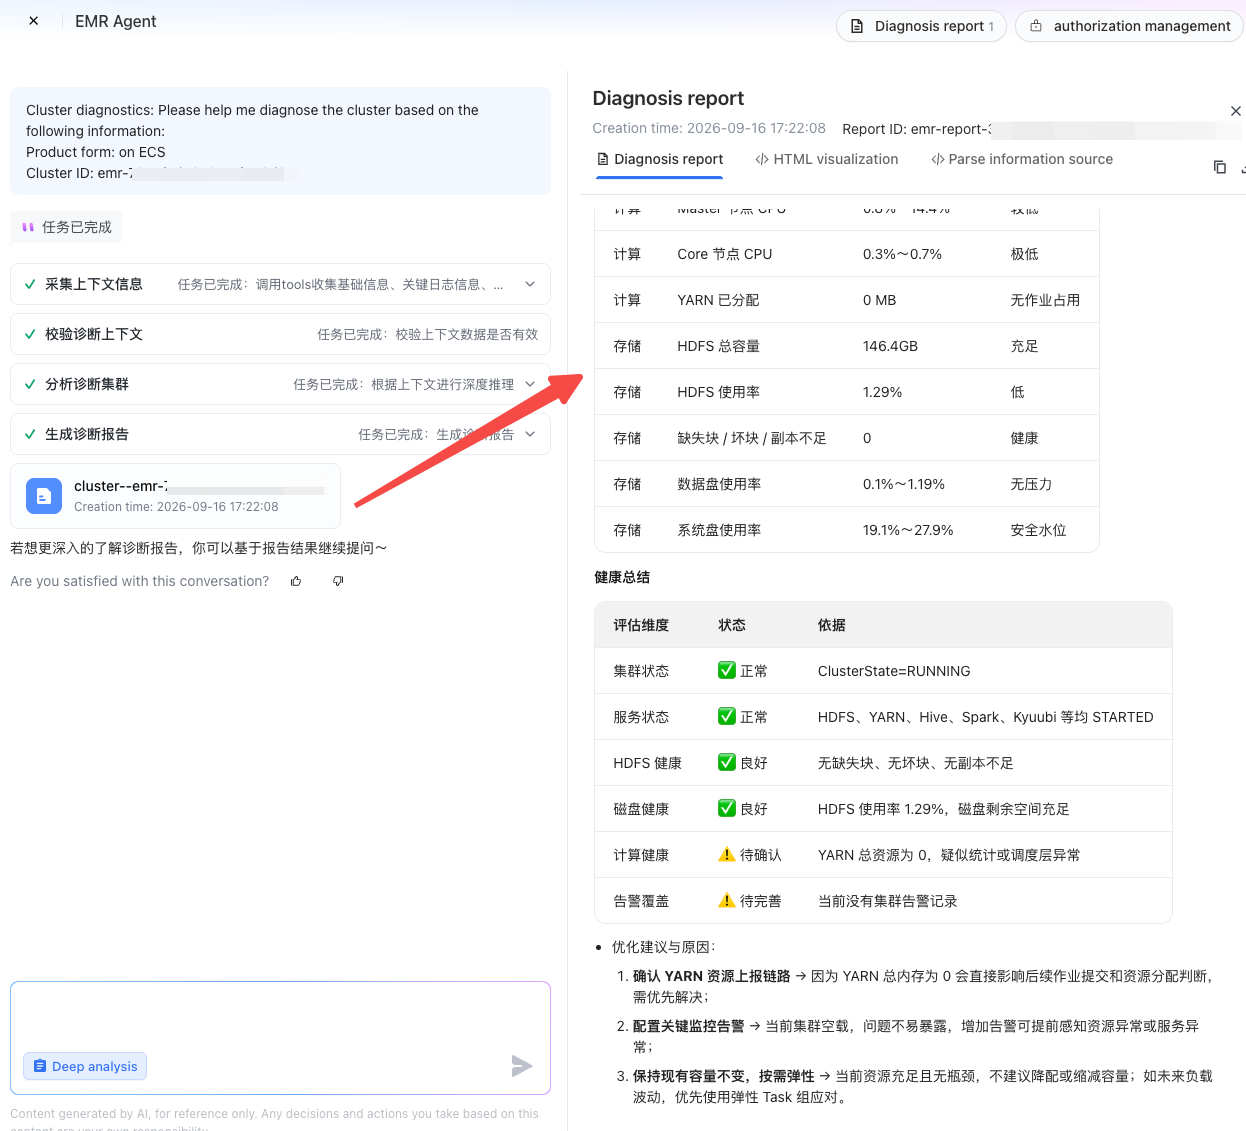1246x1131 pixels.
Task: Select the ClusterState=RUNNING text
Action: tap(894, 671)
